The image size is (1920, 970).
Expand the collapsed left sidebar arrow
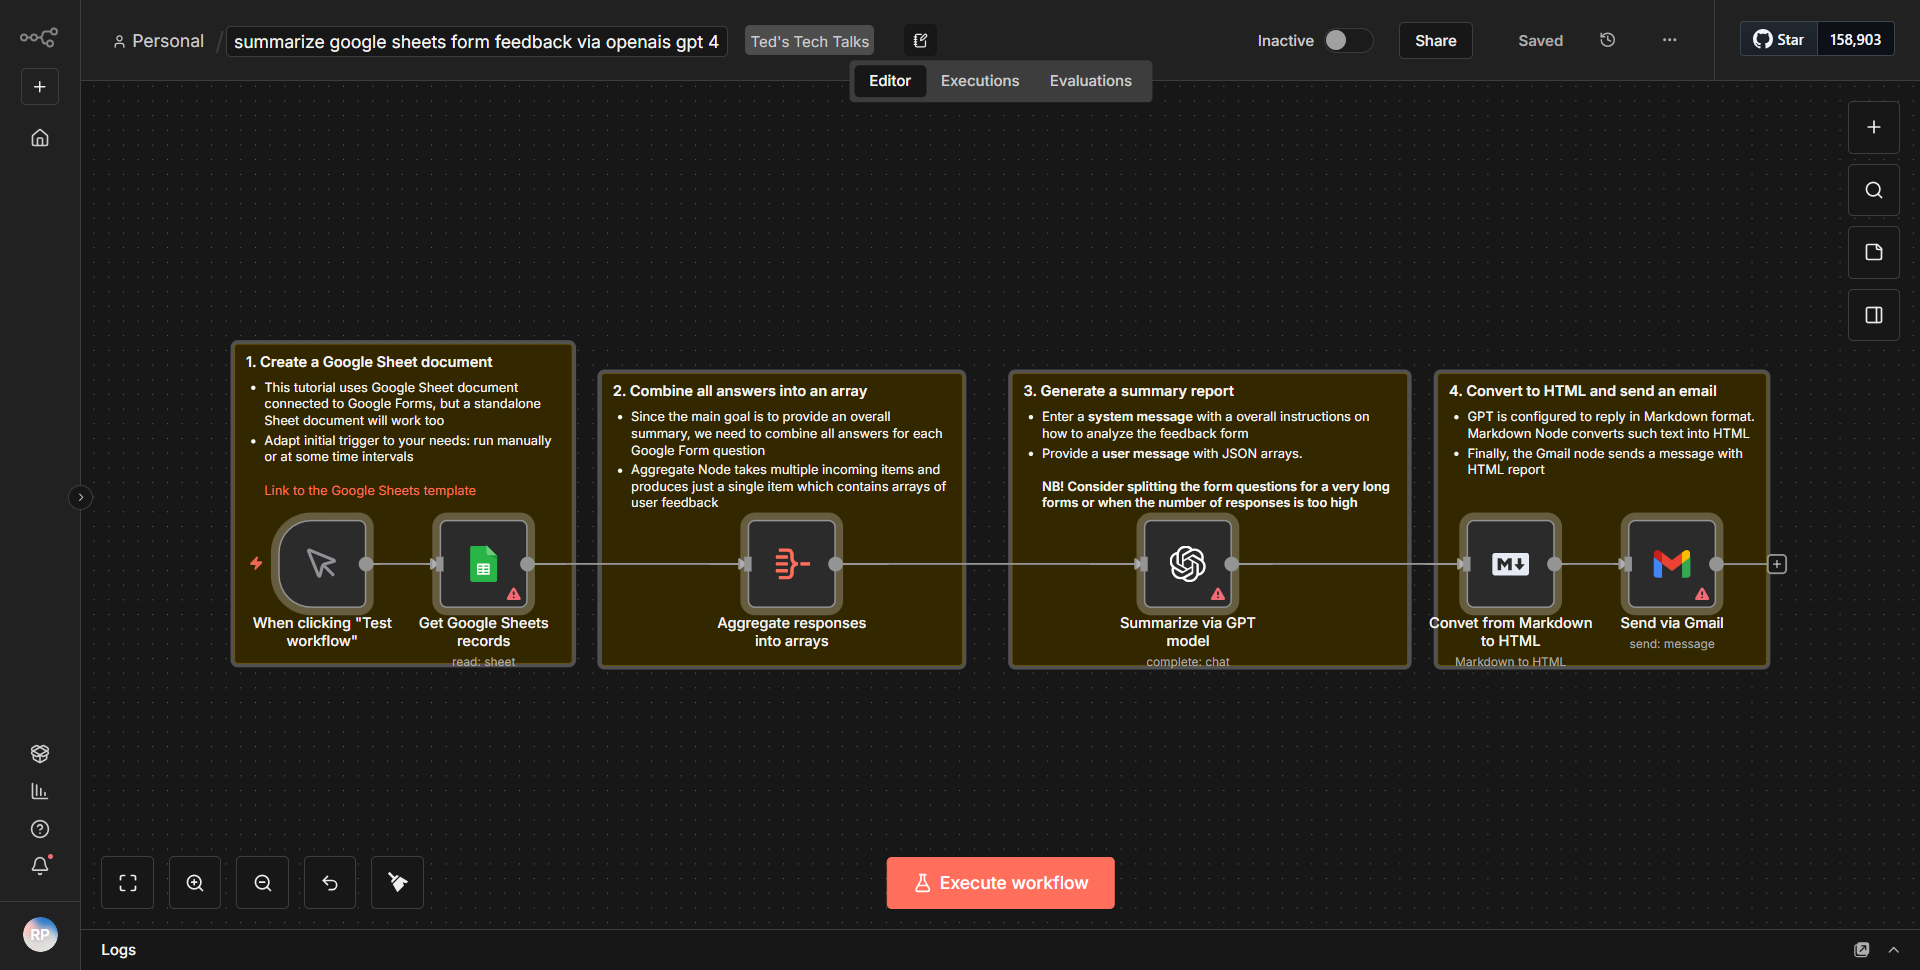point(81,497)
